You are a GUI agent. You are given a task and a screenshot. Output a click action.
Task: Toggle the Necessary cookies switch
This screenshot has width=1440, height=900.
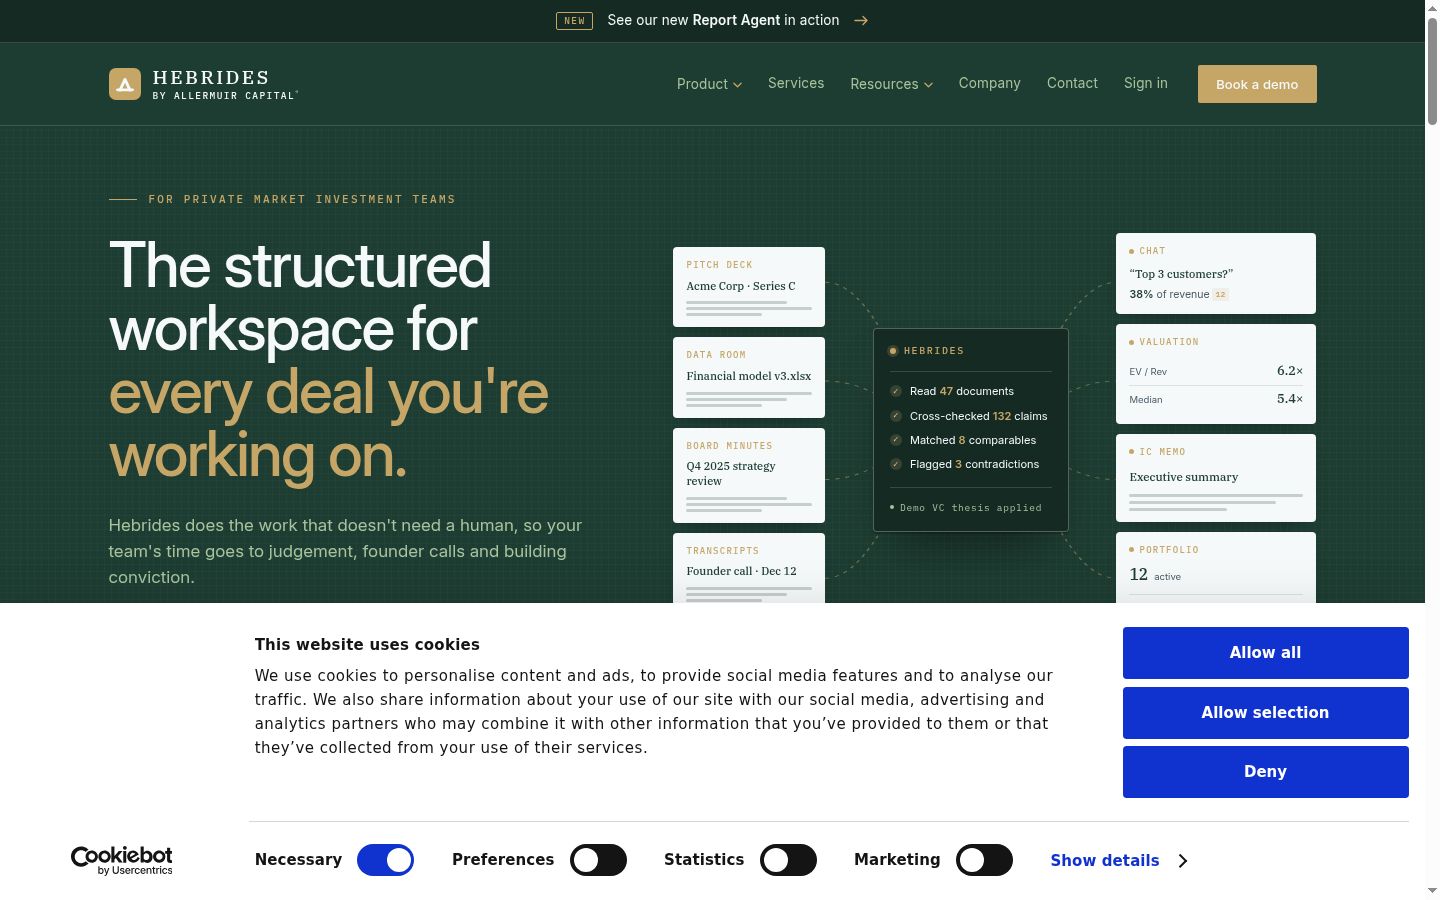point(385,860)
